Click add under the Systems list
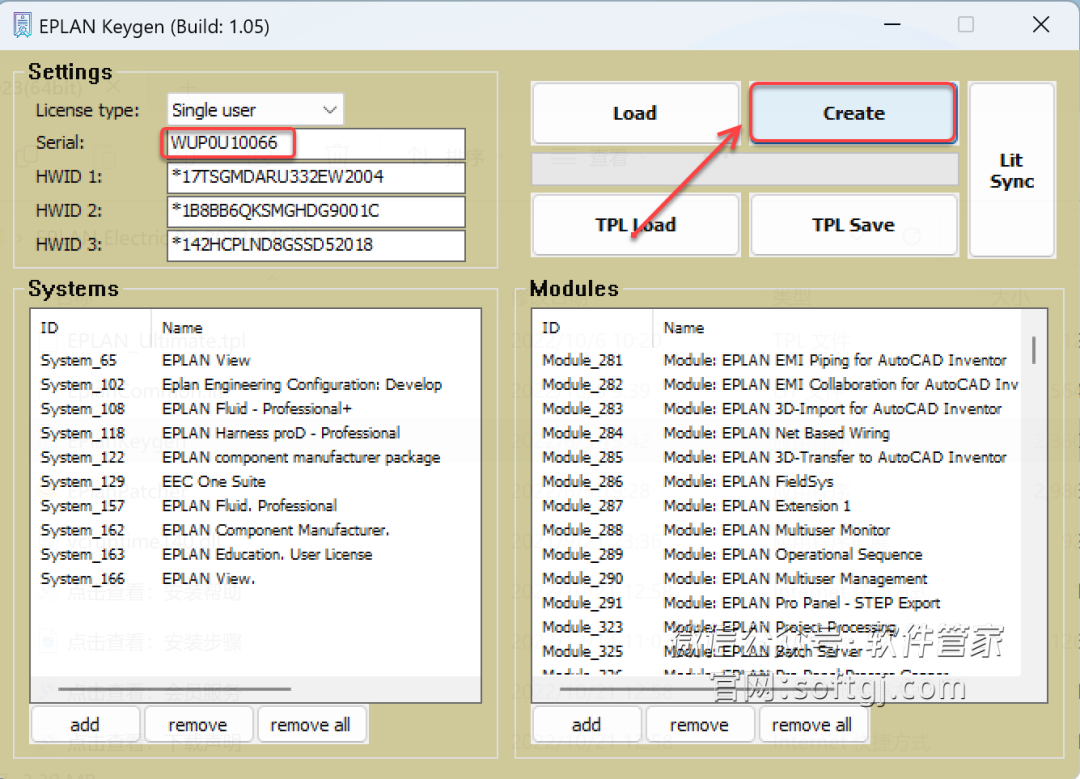The image size is (1080, 779). (85, 725)
